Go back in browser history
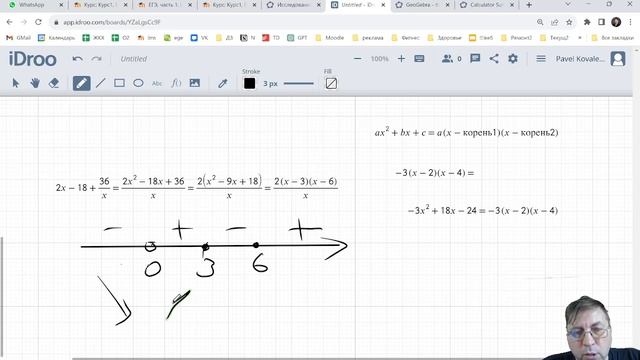640x360 pixels. click(9, 22)
